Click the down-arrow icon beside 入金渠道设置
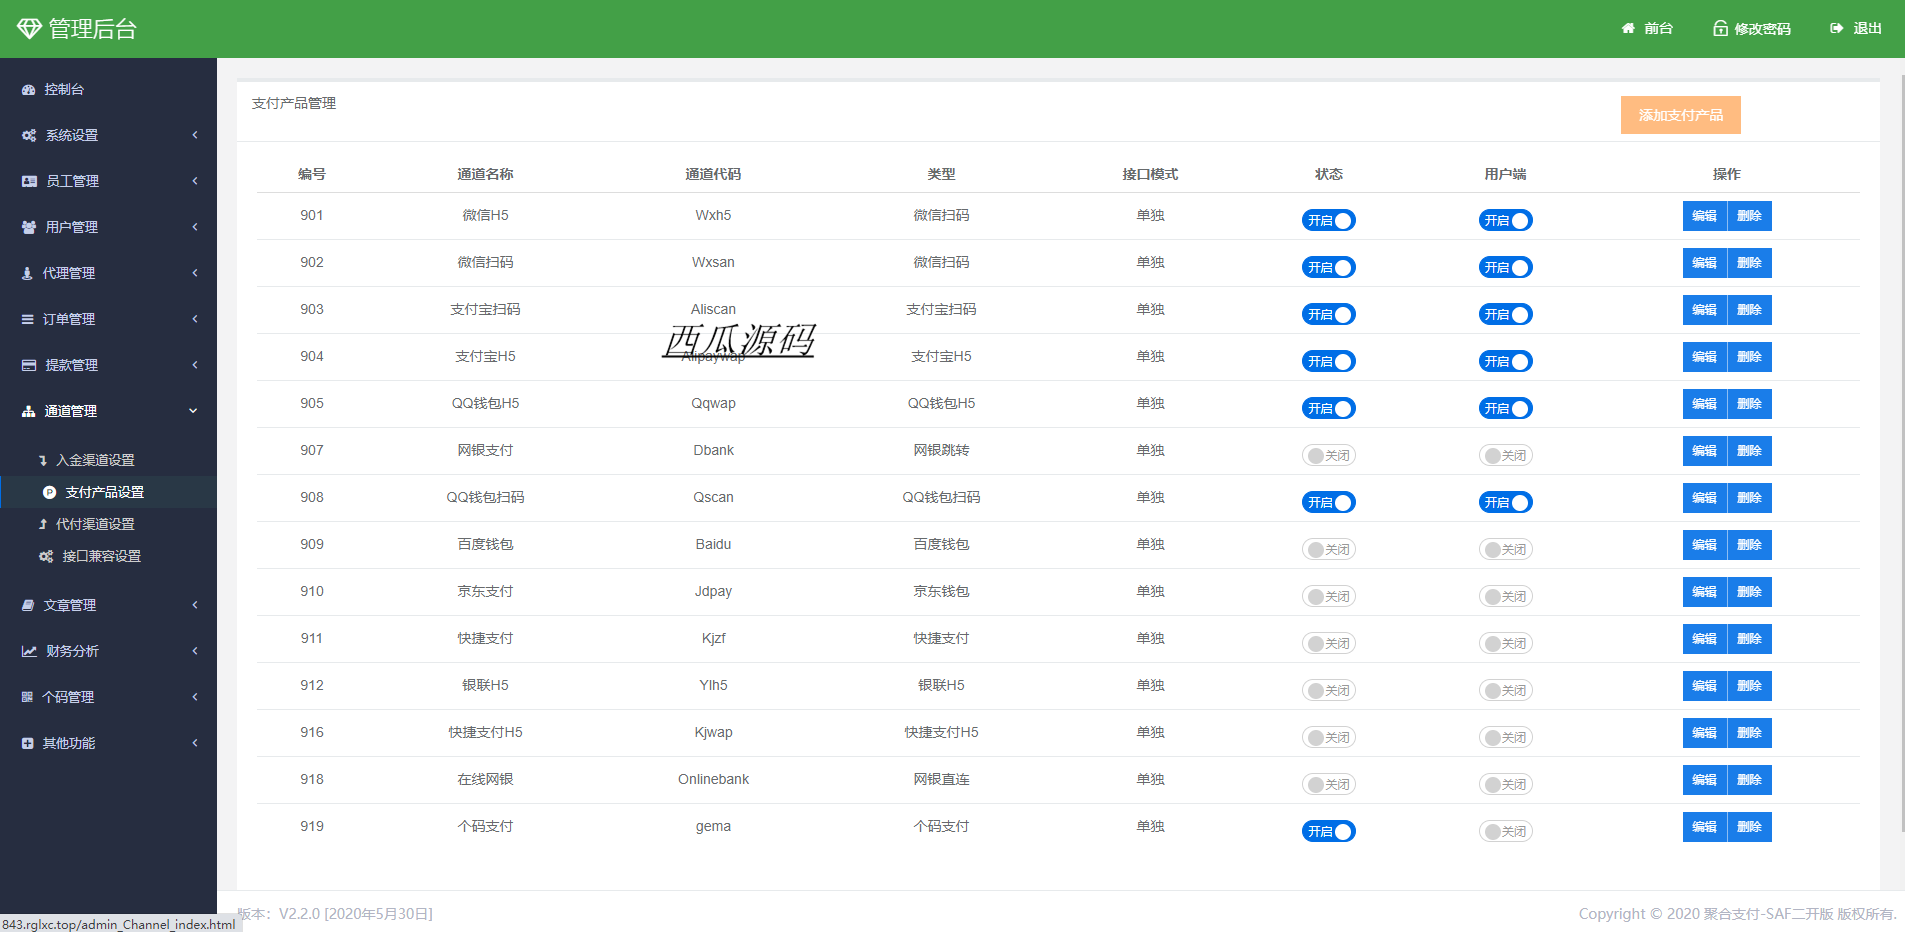 pos(43,460)
